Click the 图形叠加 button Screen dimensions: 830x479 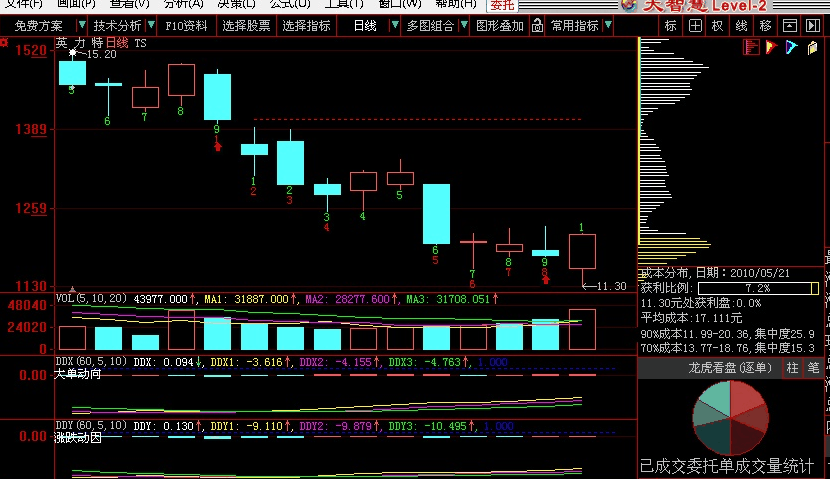(500, 25)
